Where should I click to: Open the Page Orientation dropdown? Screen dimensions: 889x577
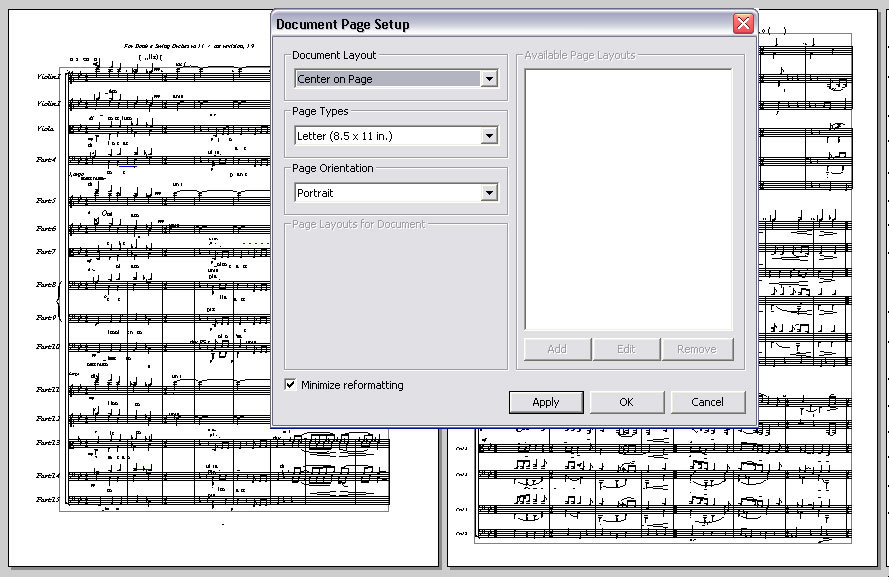point(396,193)
